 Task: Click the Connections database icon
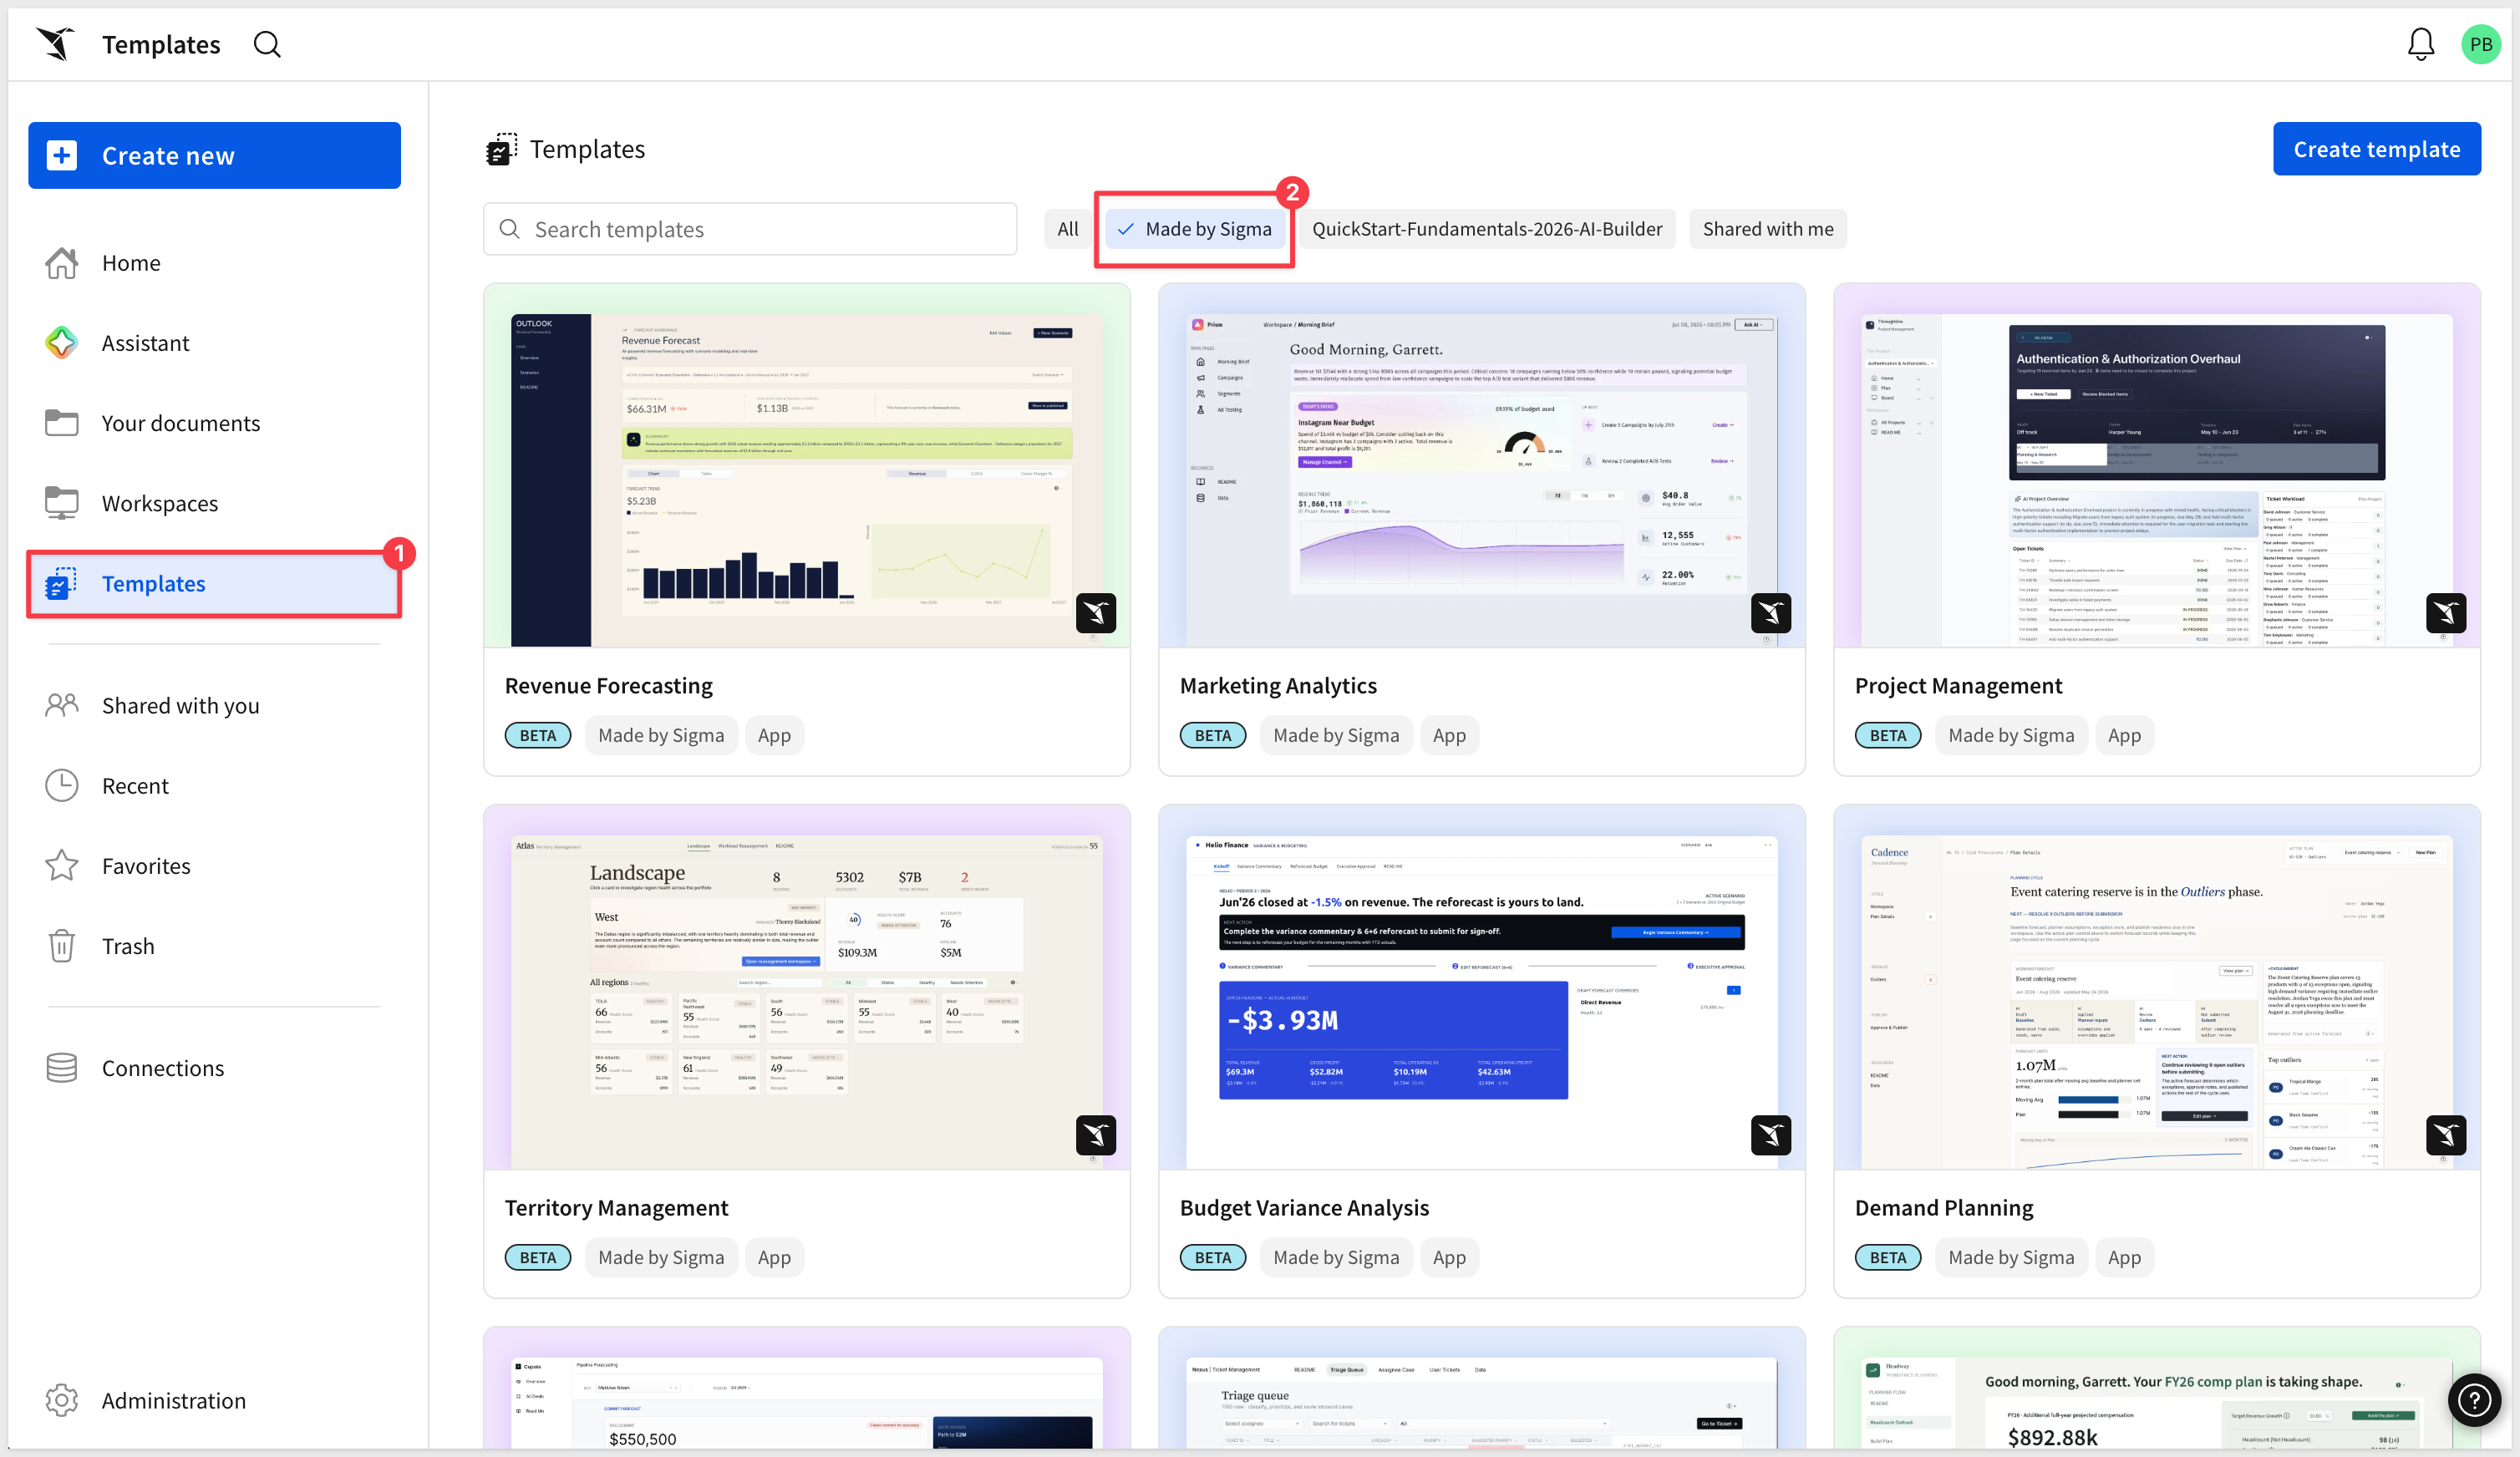(x=61, y=1068)
